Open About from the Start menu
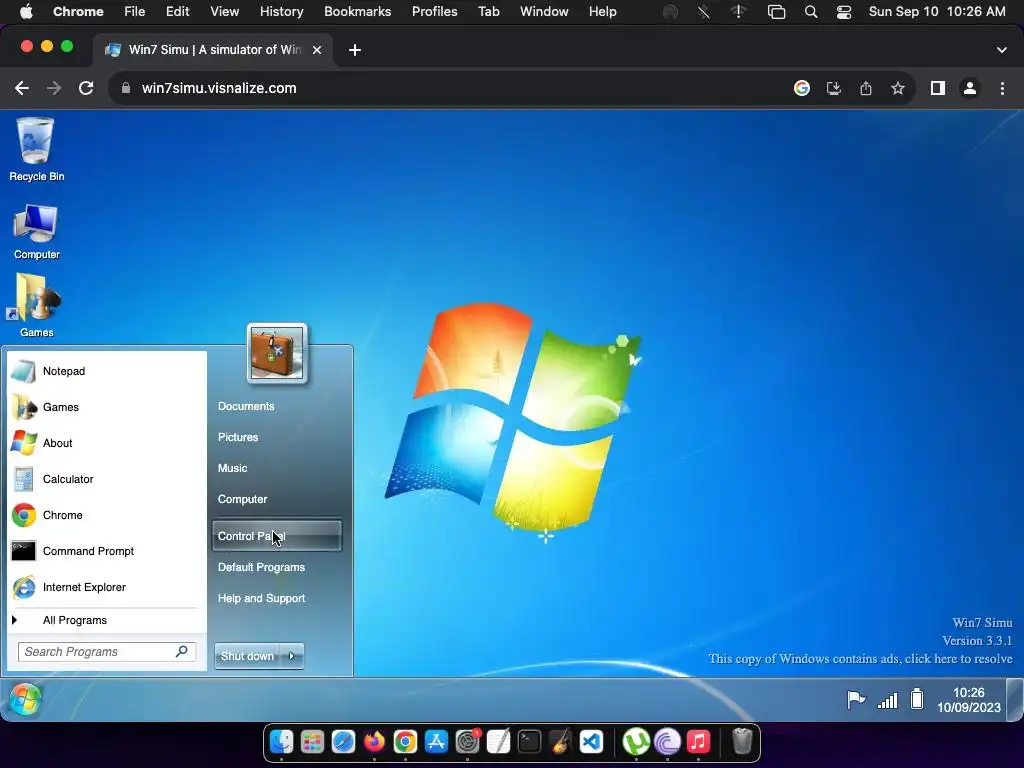The height and width of the screenshot is (768, 1024). tap(104, 443)
